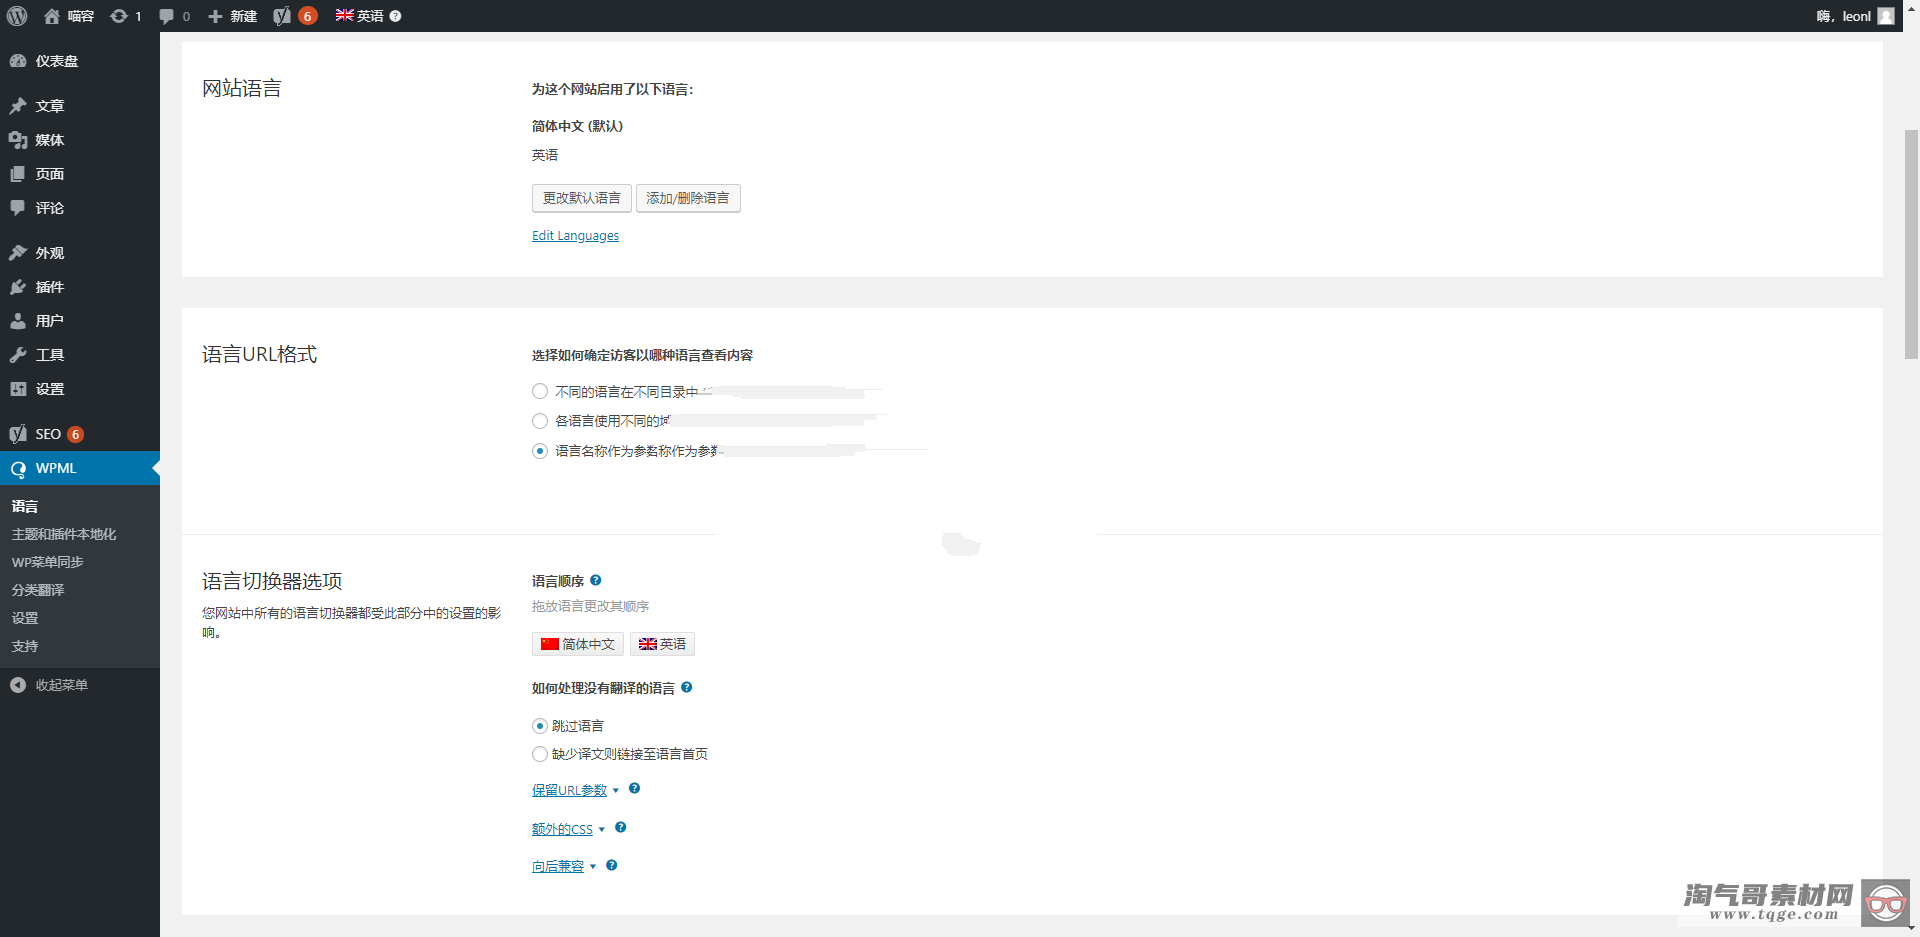1920x937 pixels.
Task: Open Users icon in sidebar
Action: 18,321
